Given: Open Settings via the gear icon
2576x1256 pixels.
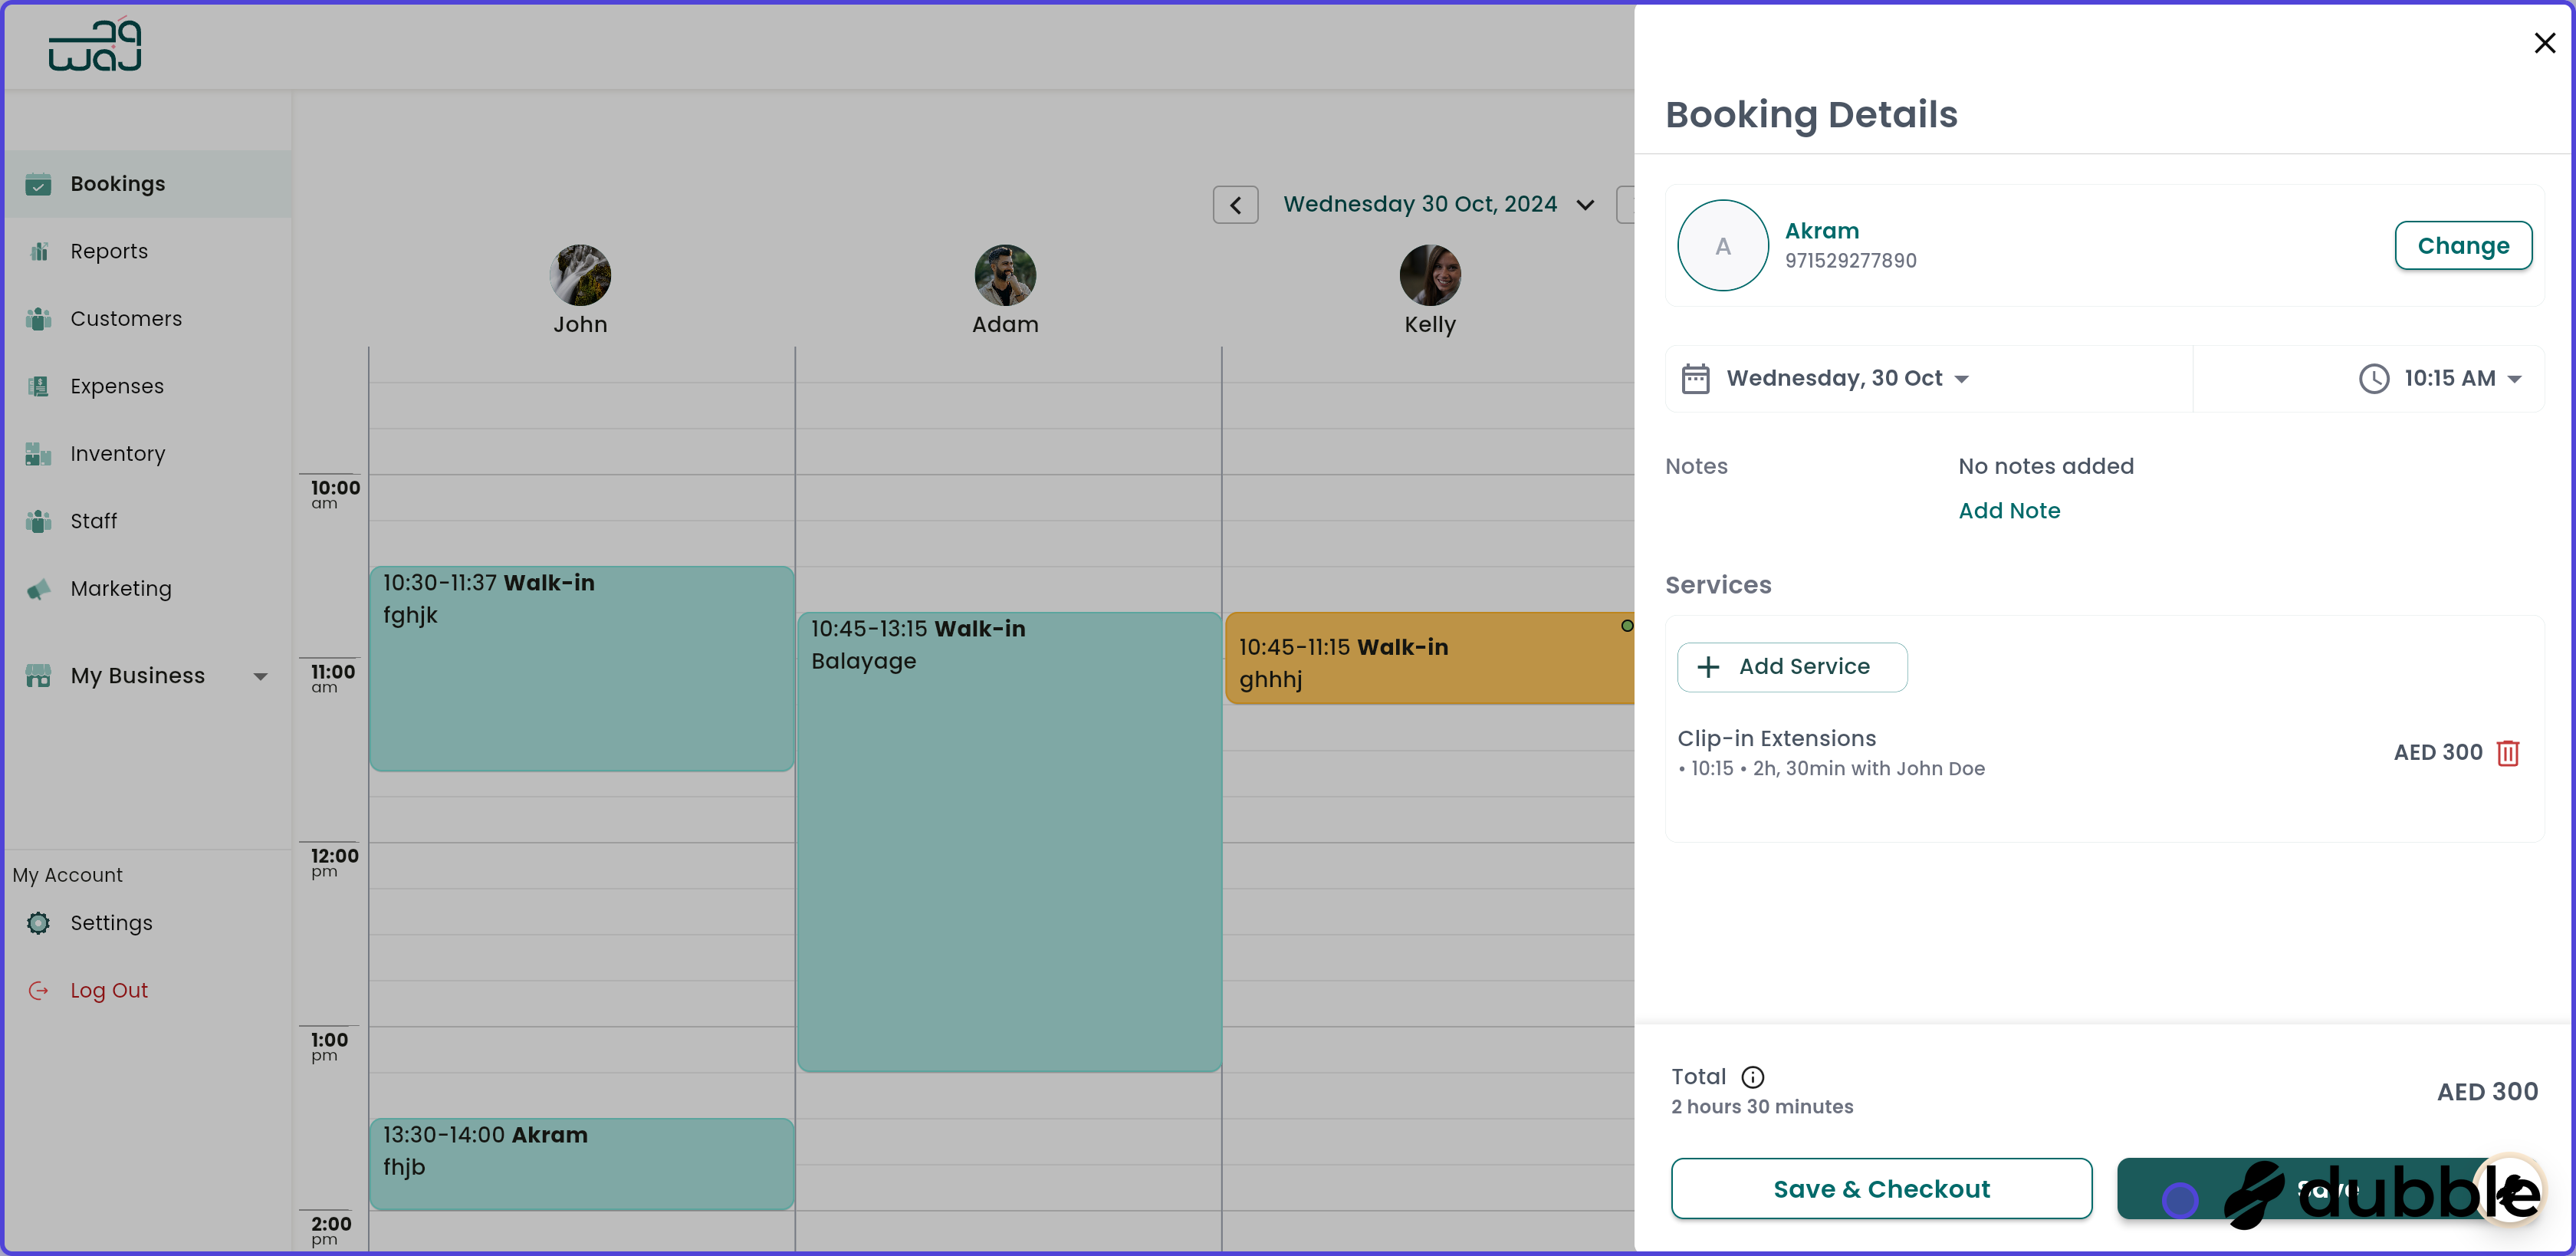Looking at the screenshot, I should 38,923.
